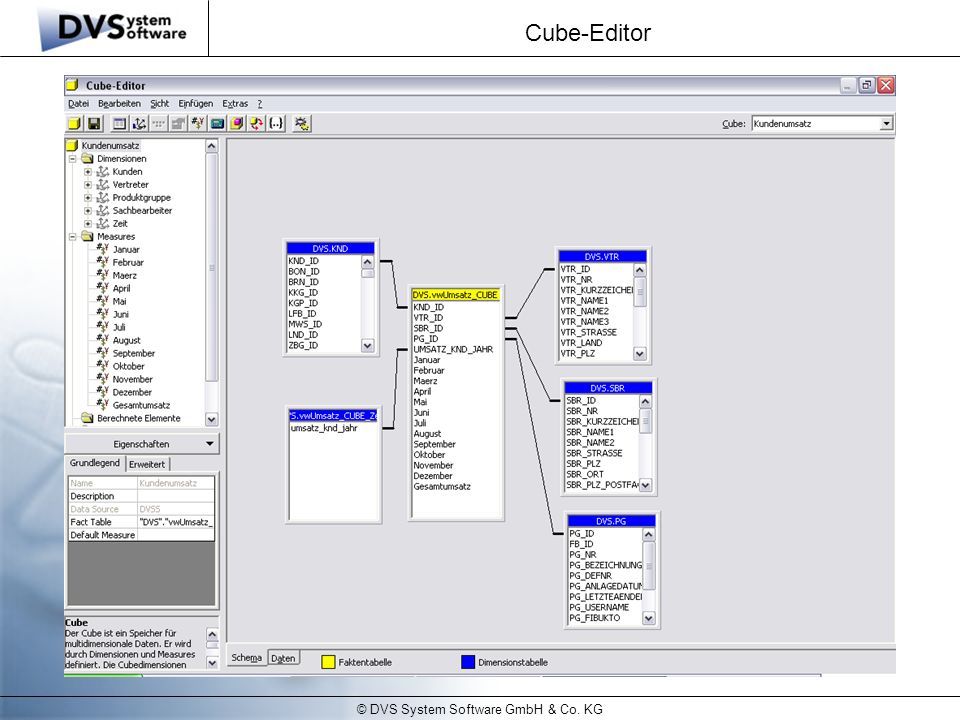Viewport: 960px width, 720px height.
Task: Click the folder icon next to Dimensionen
Action: tap(88, 159)
